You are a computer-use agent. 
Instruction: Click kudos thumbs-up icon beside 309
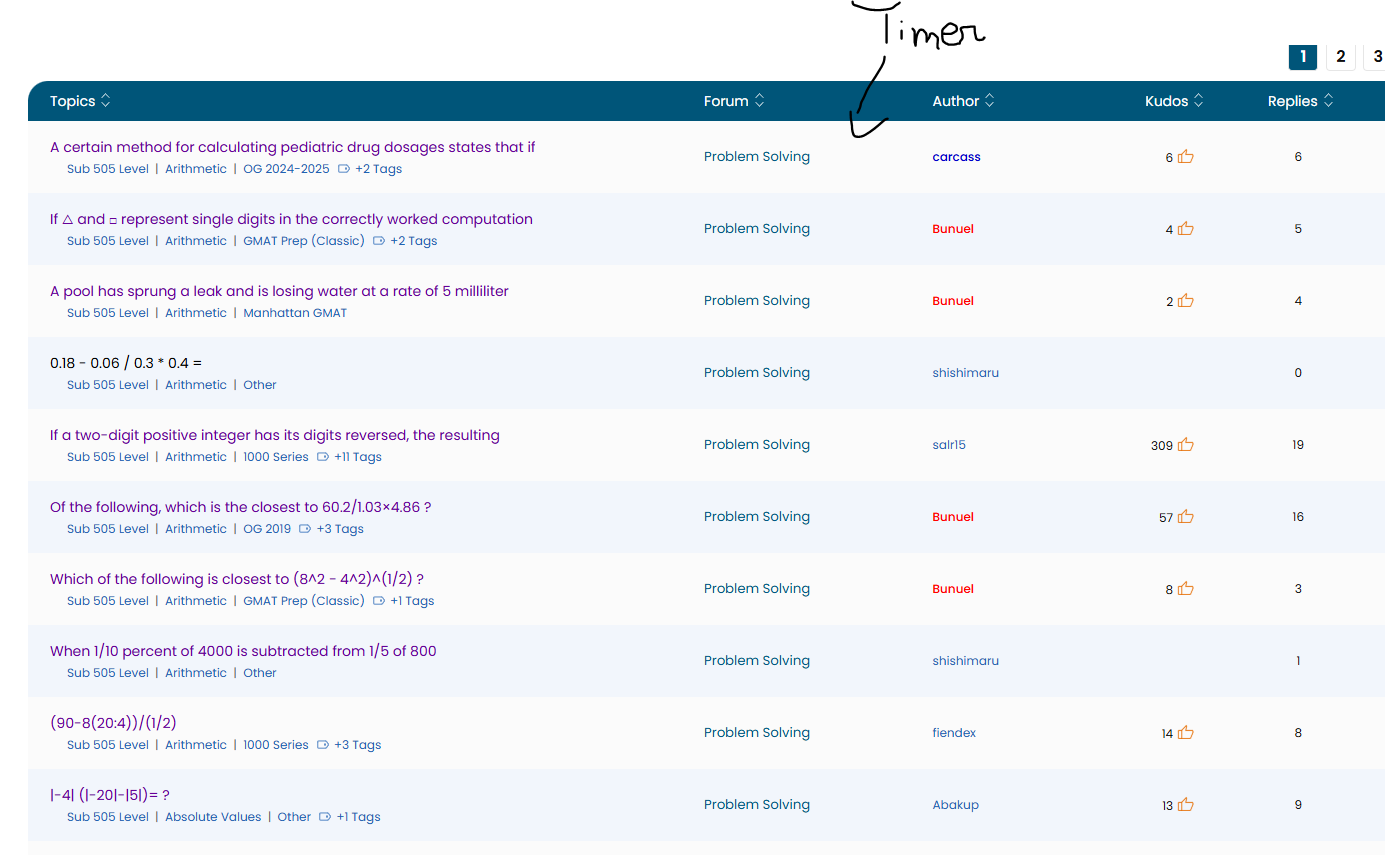(1186, 445)
